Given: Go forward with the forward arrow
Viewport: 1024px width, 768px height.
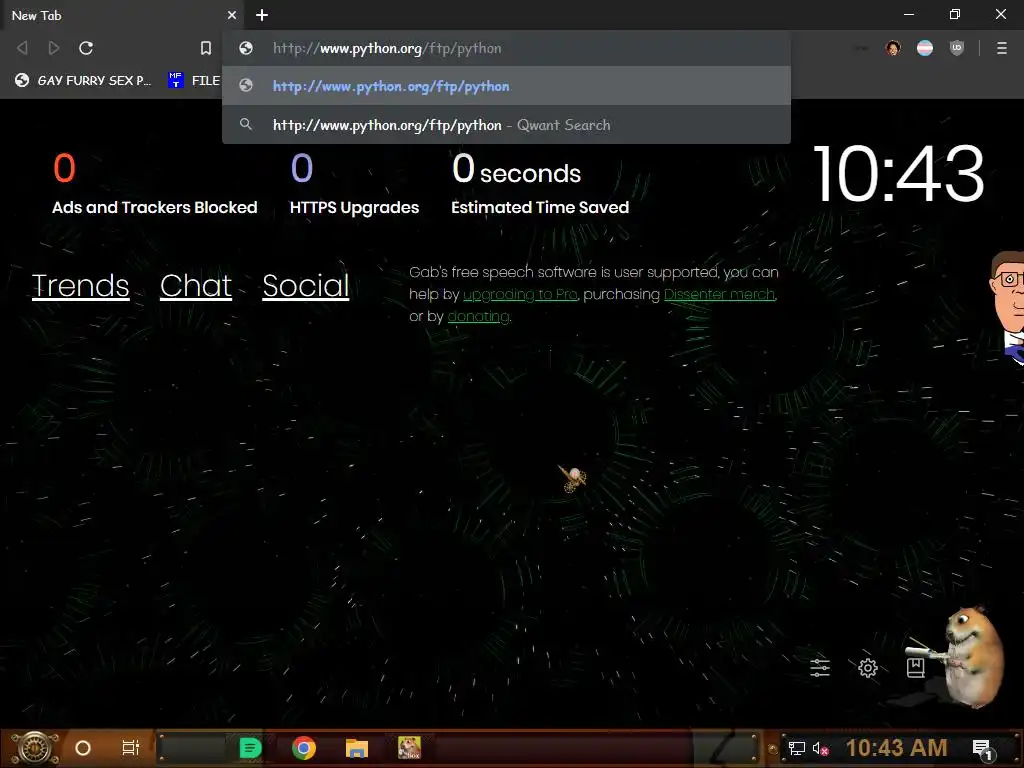Looking at the screenshot, I should click(x=54, y=48).
